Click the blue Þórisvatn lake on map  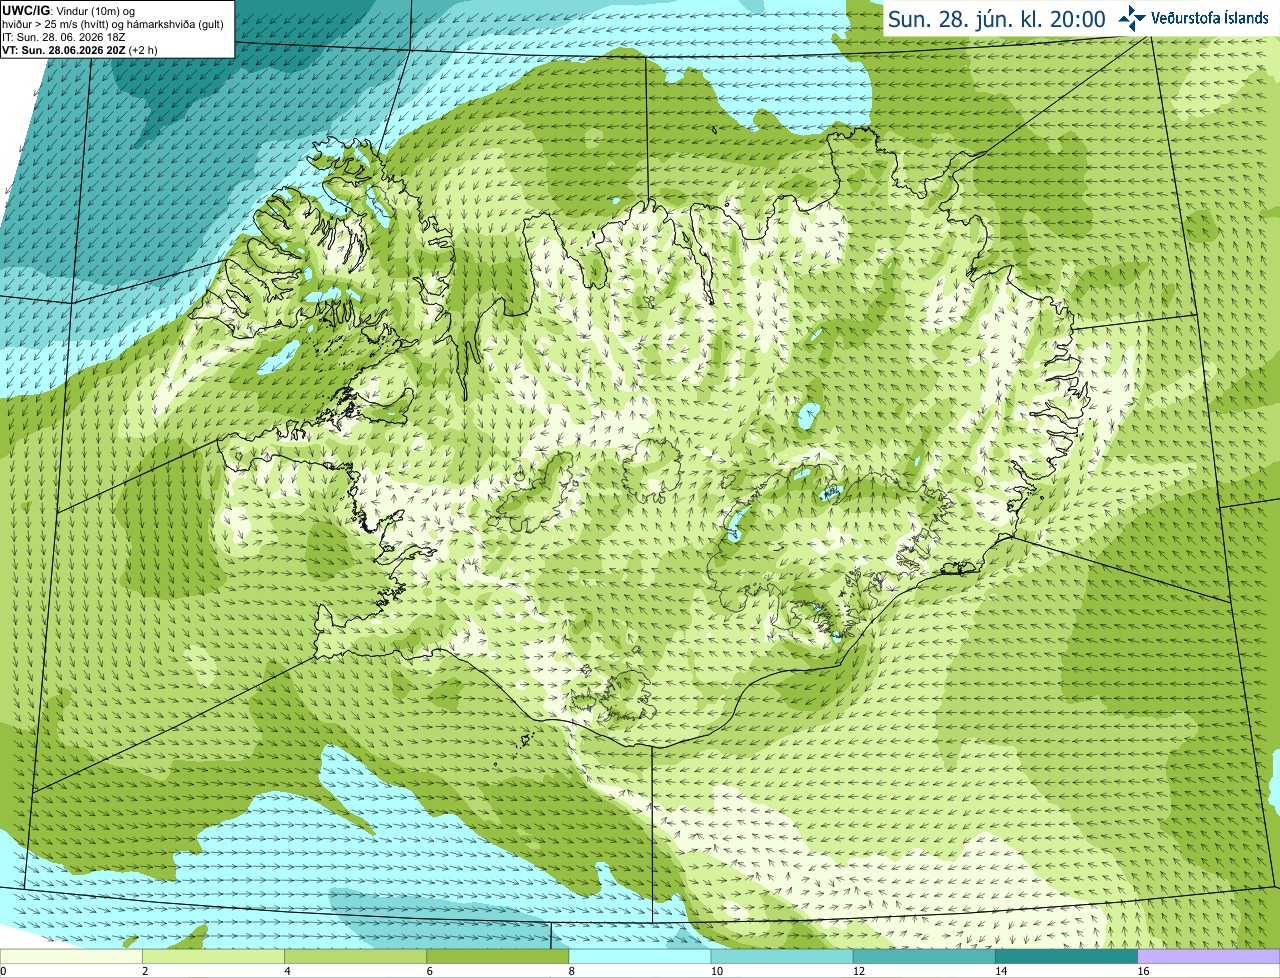736,522
